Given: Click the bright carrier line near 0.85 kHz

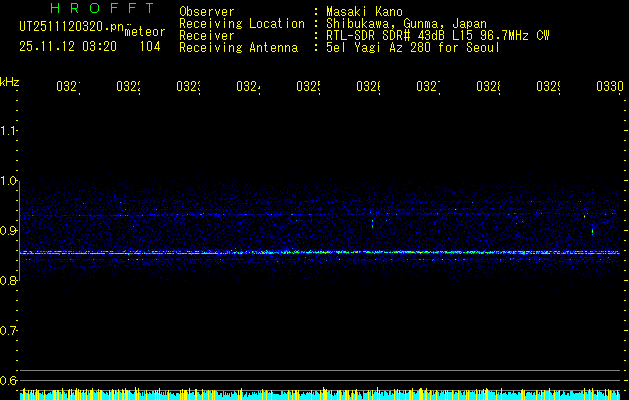Looking at the screenshot, I should [320, 253].
